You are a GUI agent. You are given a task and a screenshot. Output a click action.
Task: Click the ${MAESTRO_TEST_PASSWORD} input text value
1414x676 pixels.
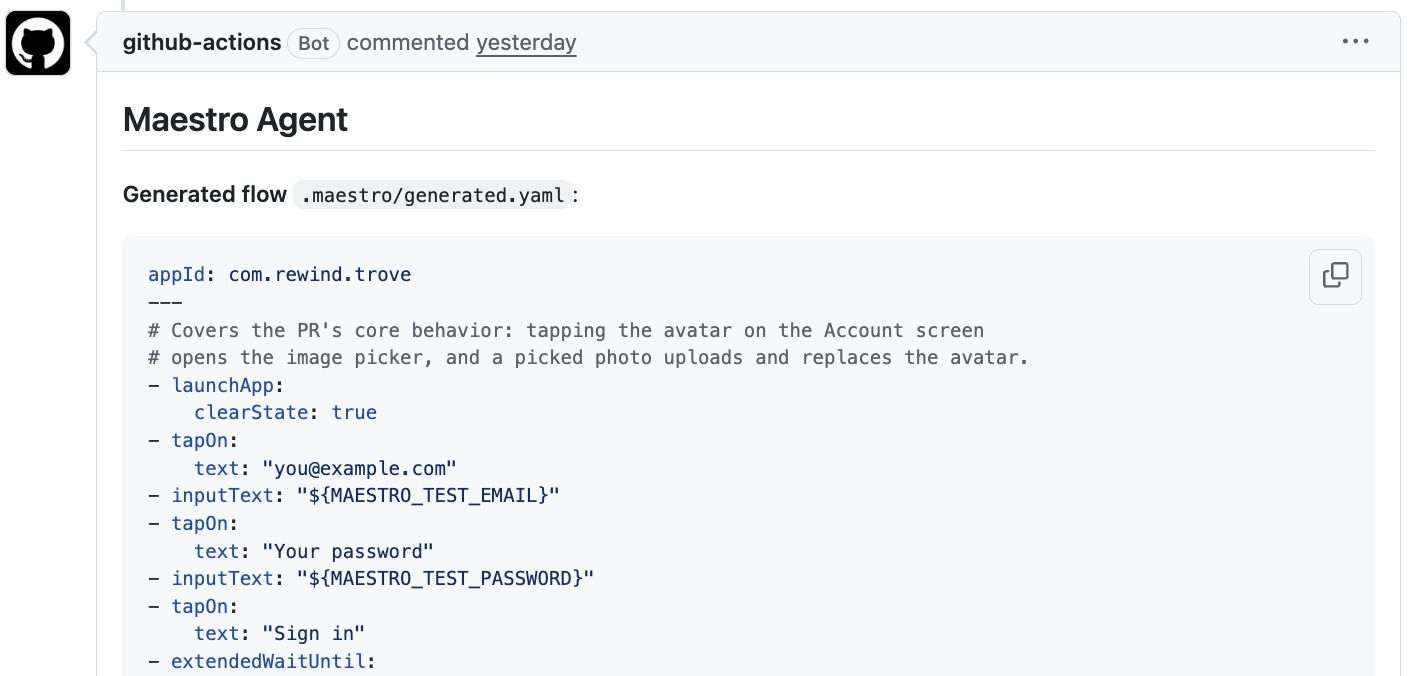[x=445, y=579]
